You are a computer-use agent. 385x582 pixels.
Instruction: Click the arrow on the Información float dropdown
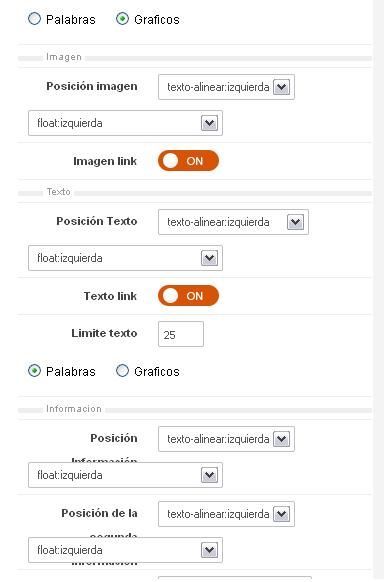pos(209,475)
